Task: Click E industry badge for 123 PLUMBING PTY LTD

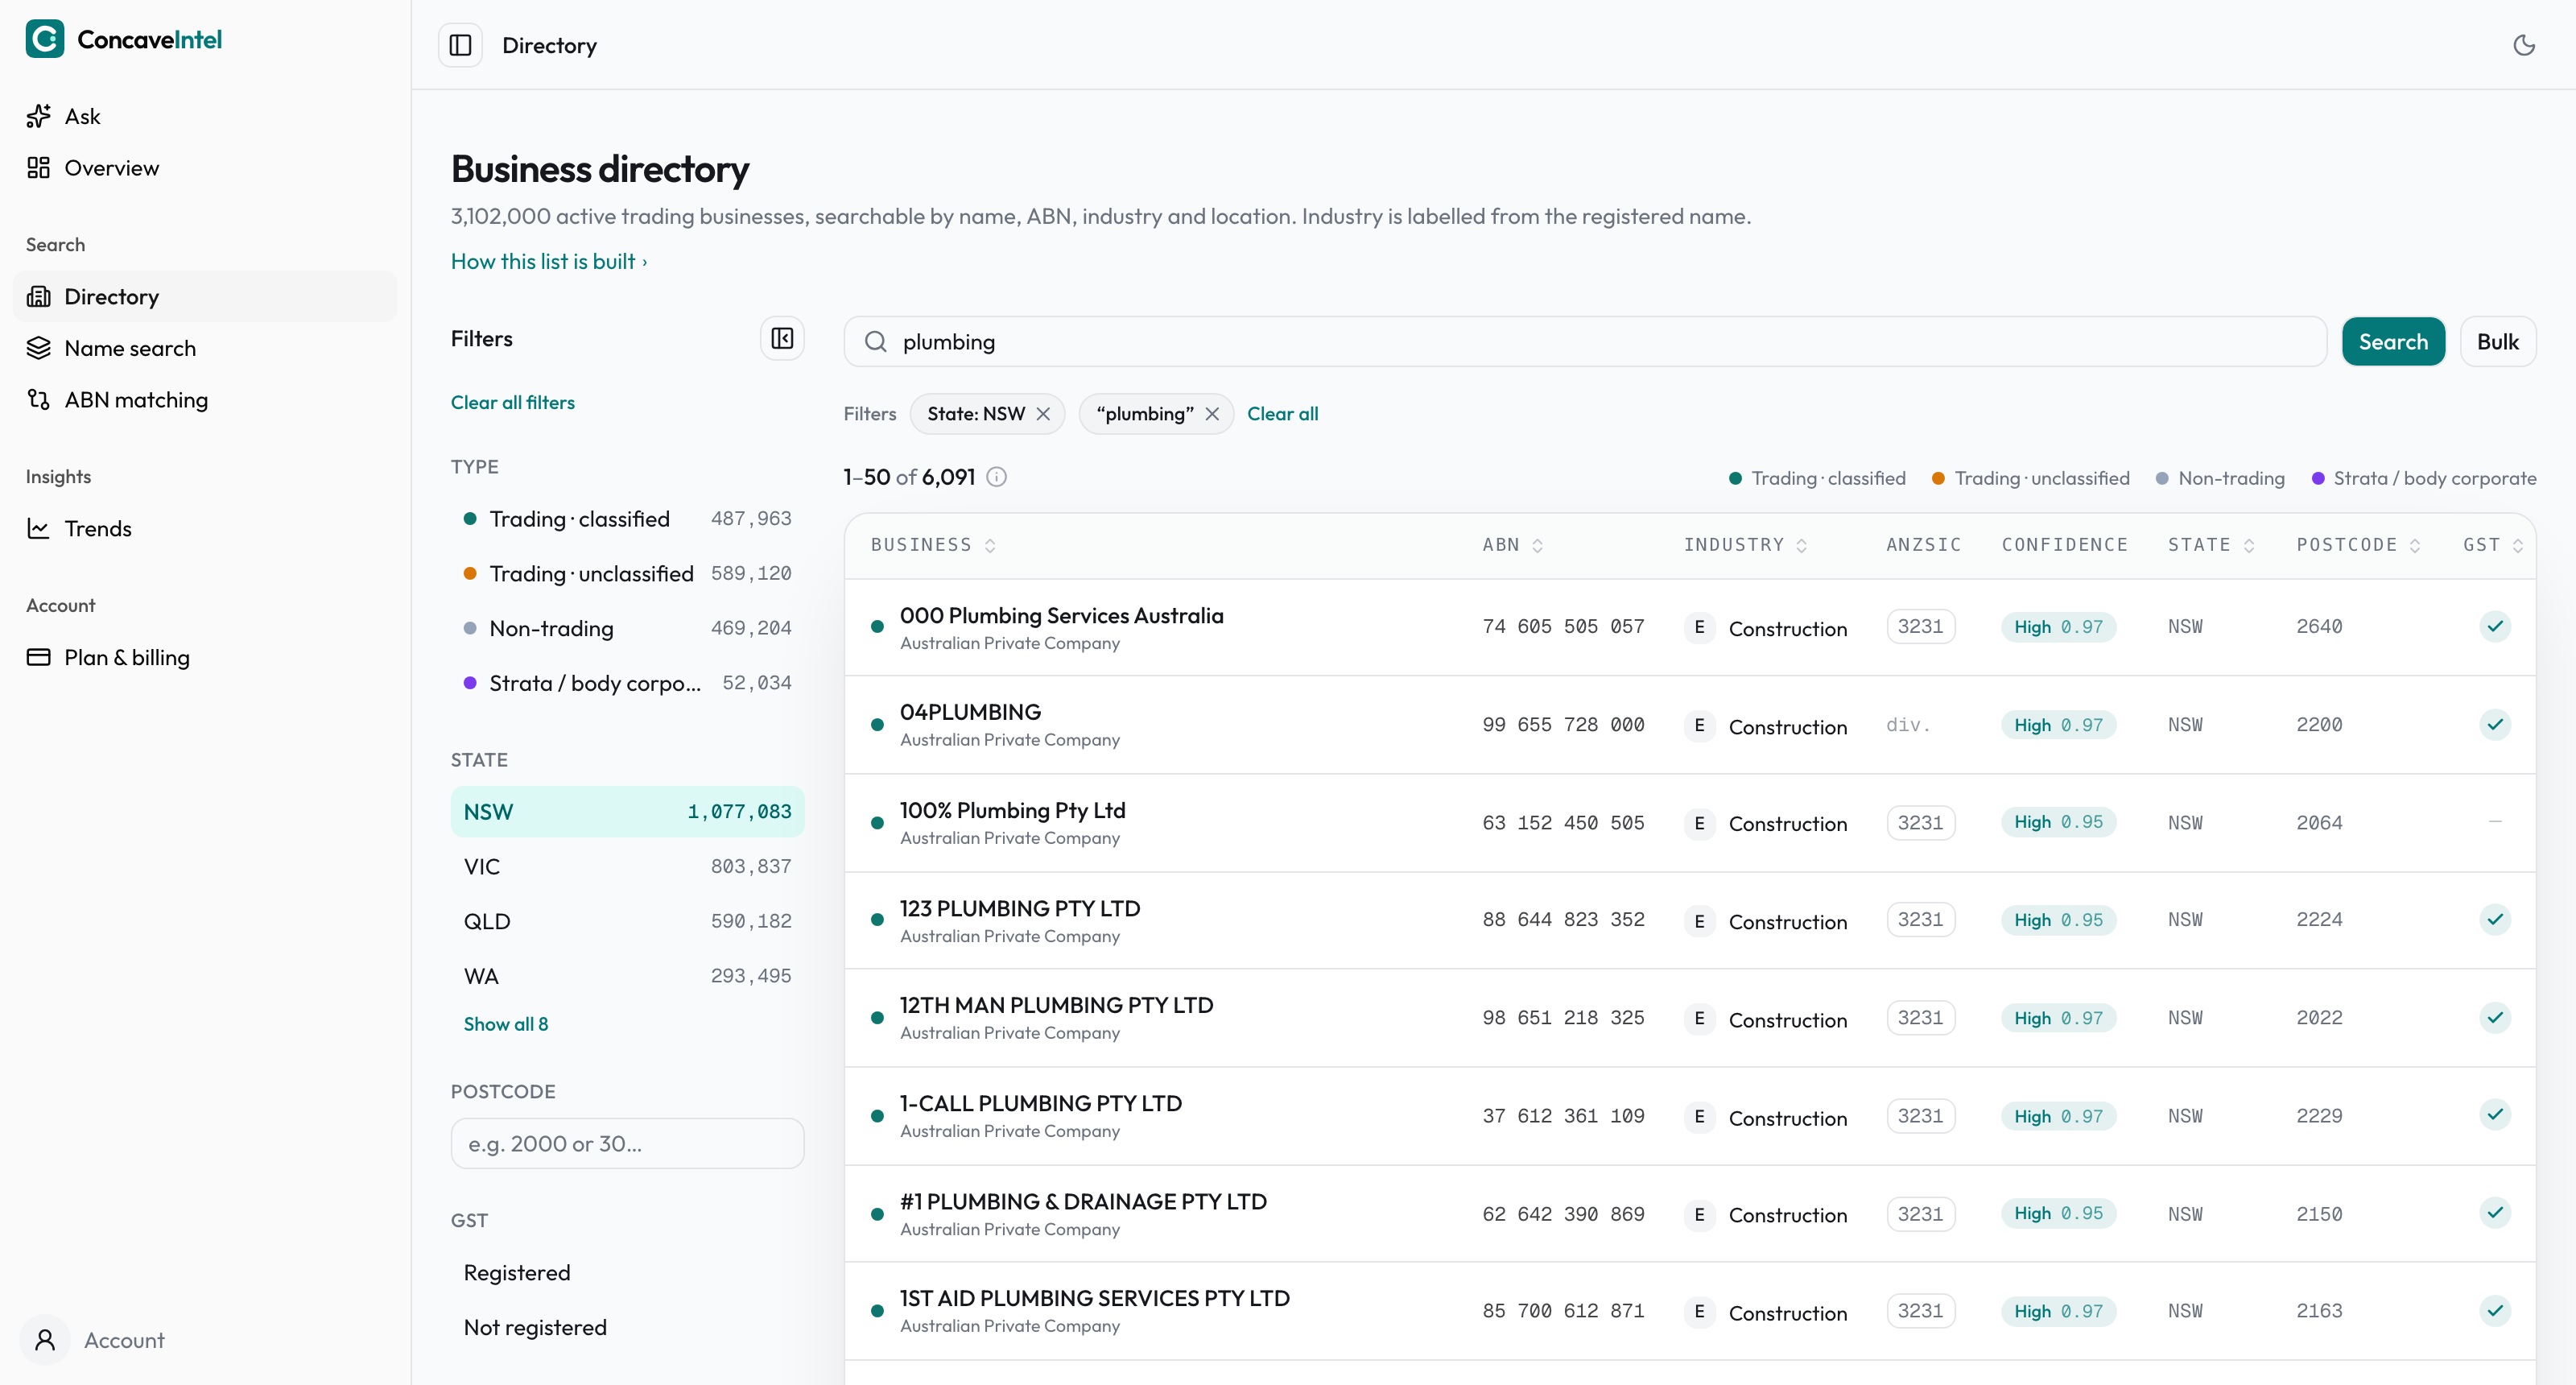Action: coord(1699,920)
